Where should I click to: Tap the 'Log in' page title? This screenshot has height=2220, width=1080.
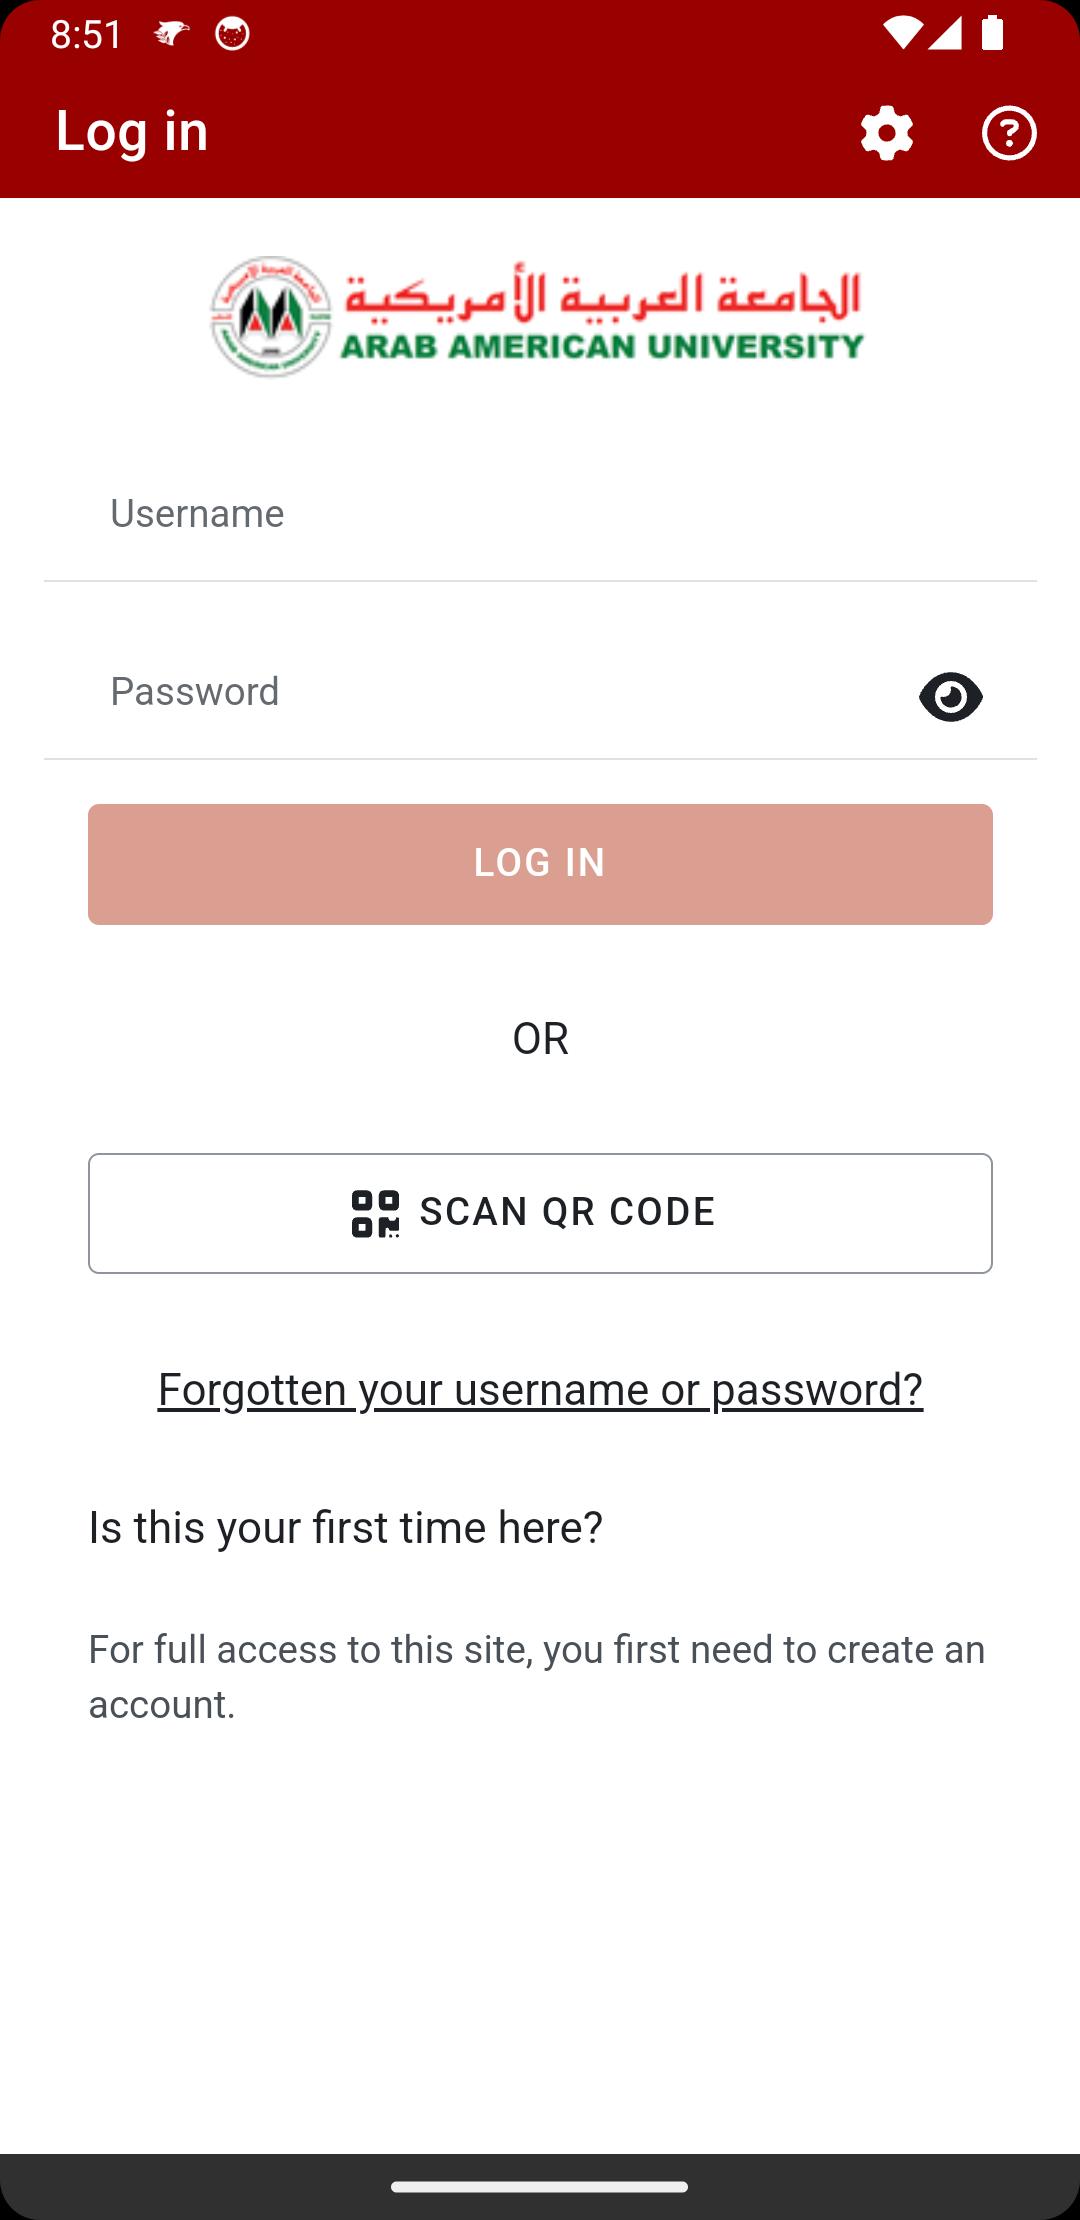[x=132, y=131]
